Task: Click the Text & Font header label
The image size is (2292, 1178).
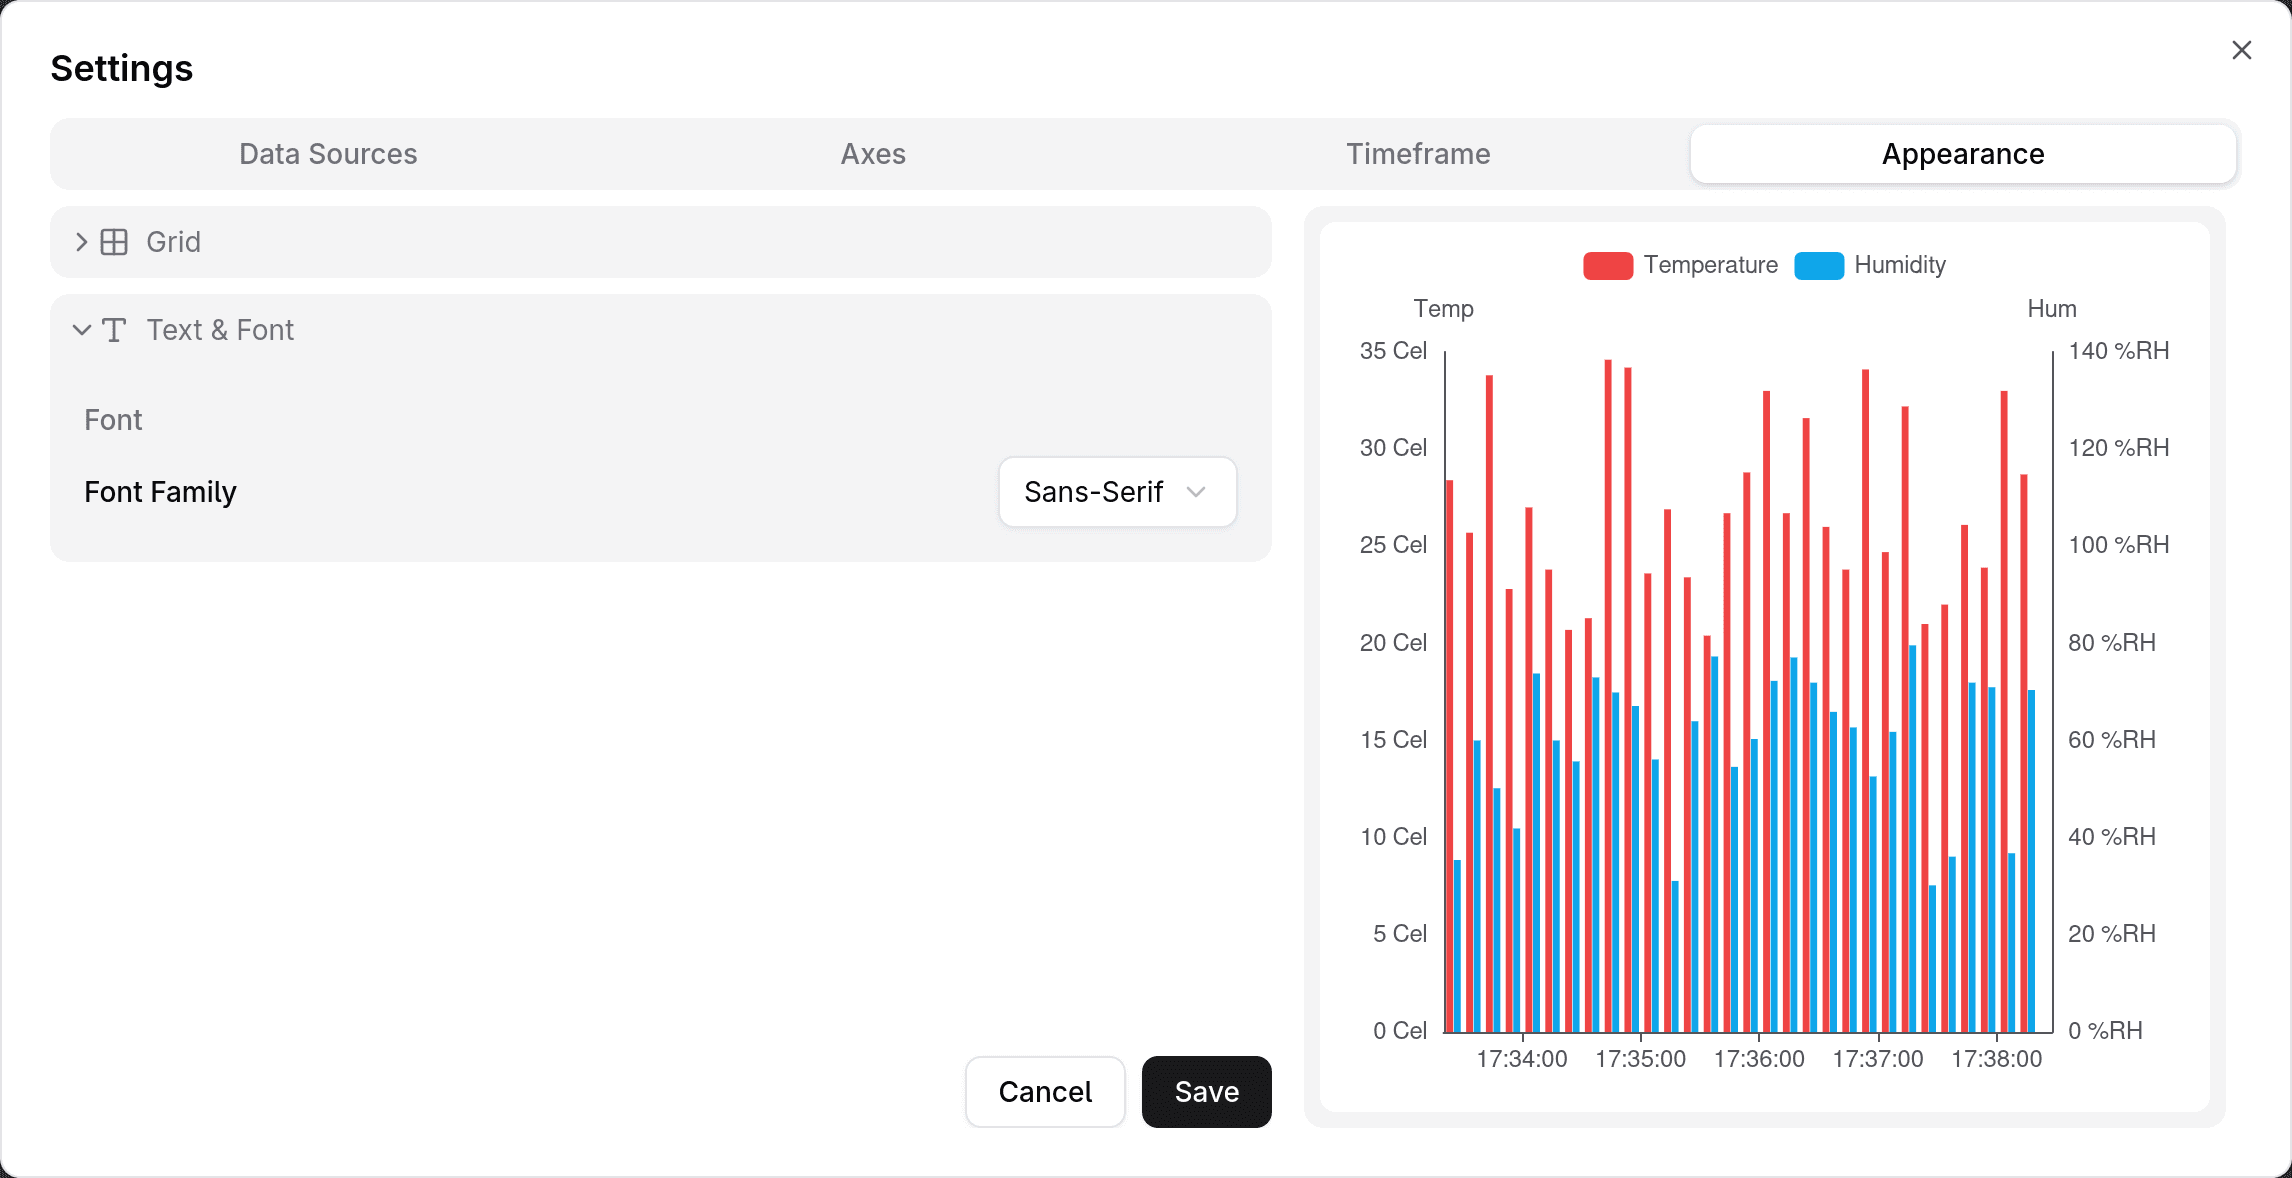Action: [220, 330]
